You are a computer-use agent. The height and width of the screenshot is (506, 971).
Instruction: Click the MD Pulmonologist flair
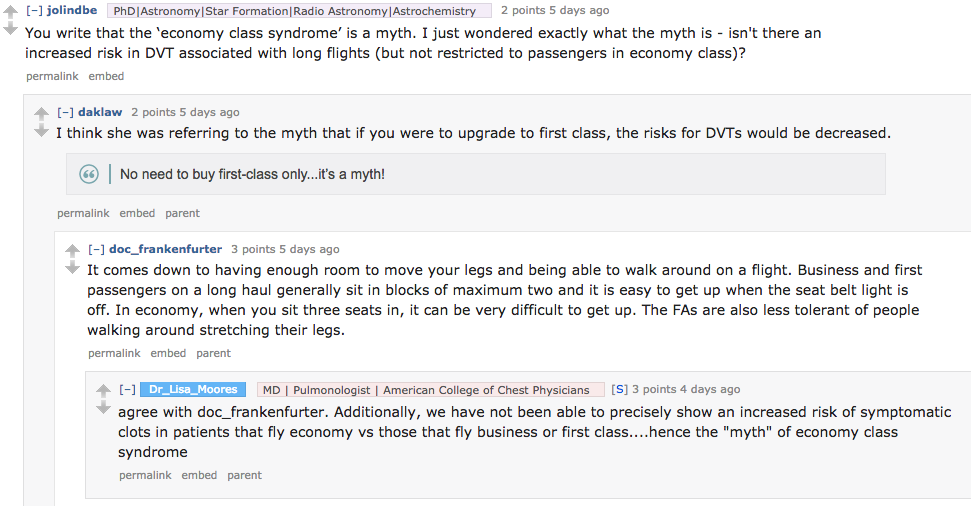[x=430, y=390]
